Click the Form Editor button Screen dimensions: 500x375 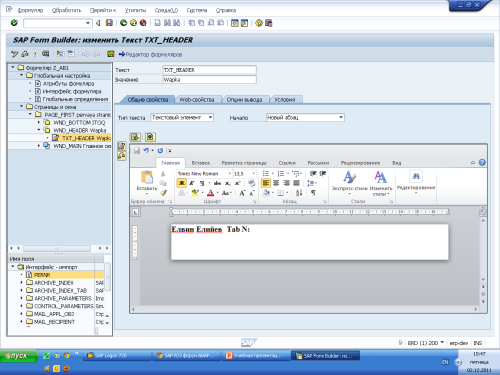pos(150,54)
